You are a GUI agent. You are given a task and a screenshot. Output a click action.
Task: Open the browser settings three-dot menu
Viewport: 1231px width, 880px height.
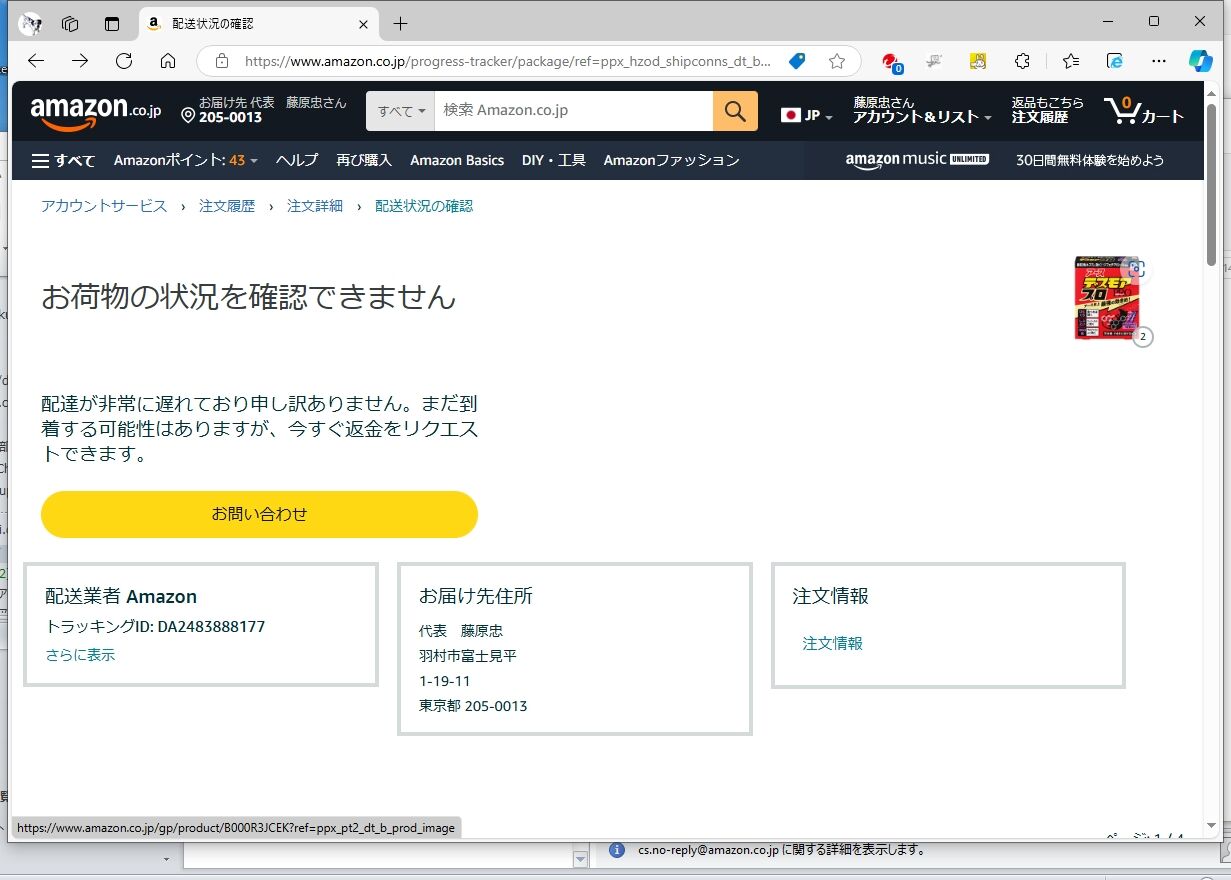[x=1159, y=61]
